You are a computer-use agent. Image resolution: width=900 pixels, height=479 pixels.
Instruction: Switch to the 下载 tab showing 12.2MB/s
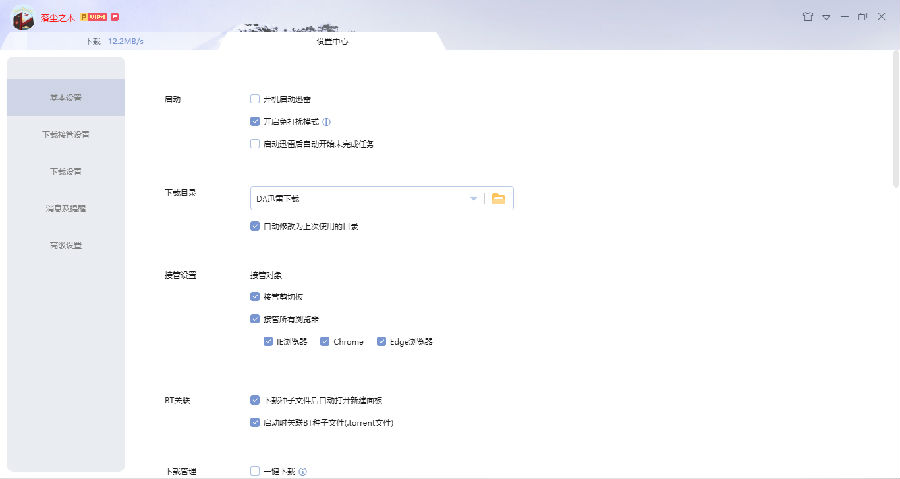(115, 41)
